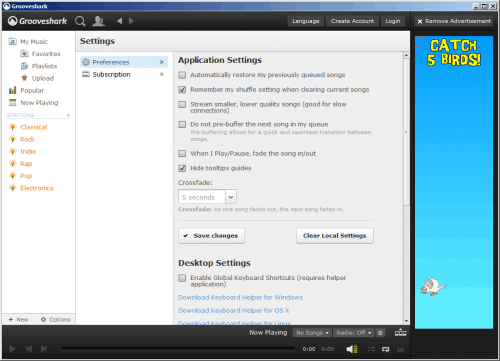Click New at the sidebar bottom

(x=19, y=319)
